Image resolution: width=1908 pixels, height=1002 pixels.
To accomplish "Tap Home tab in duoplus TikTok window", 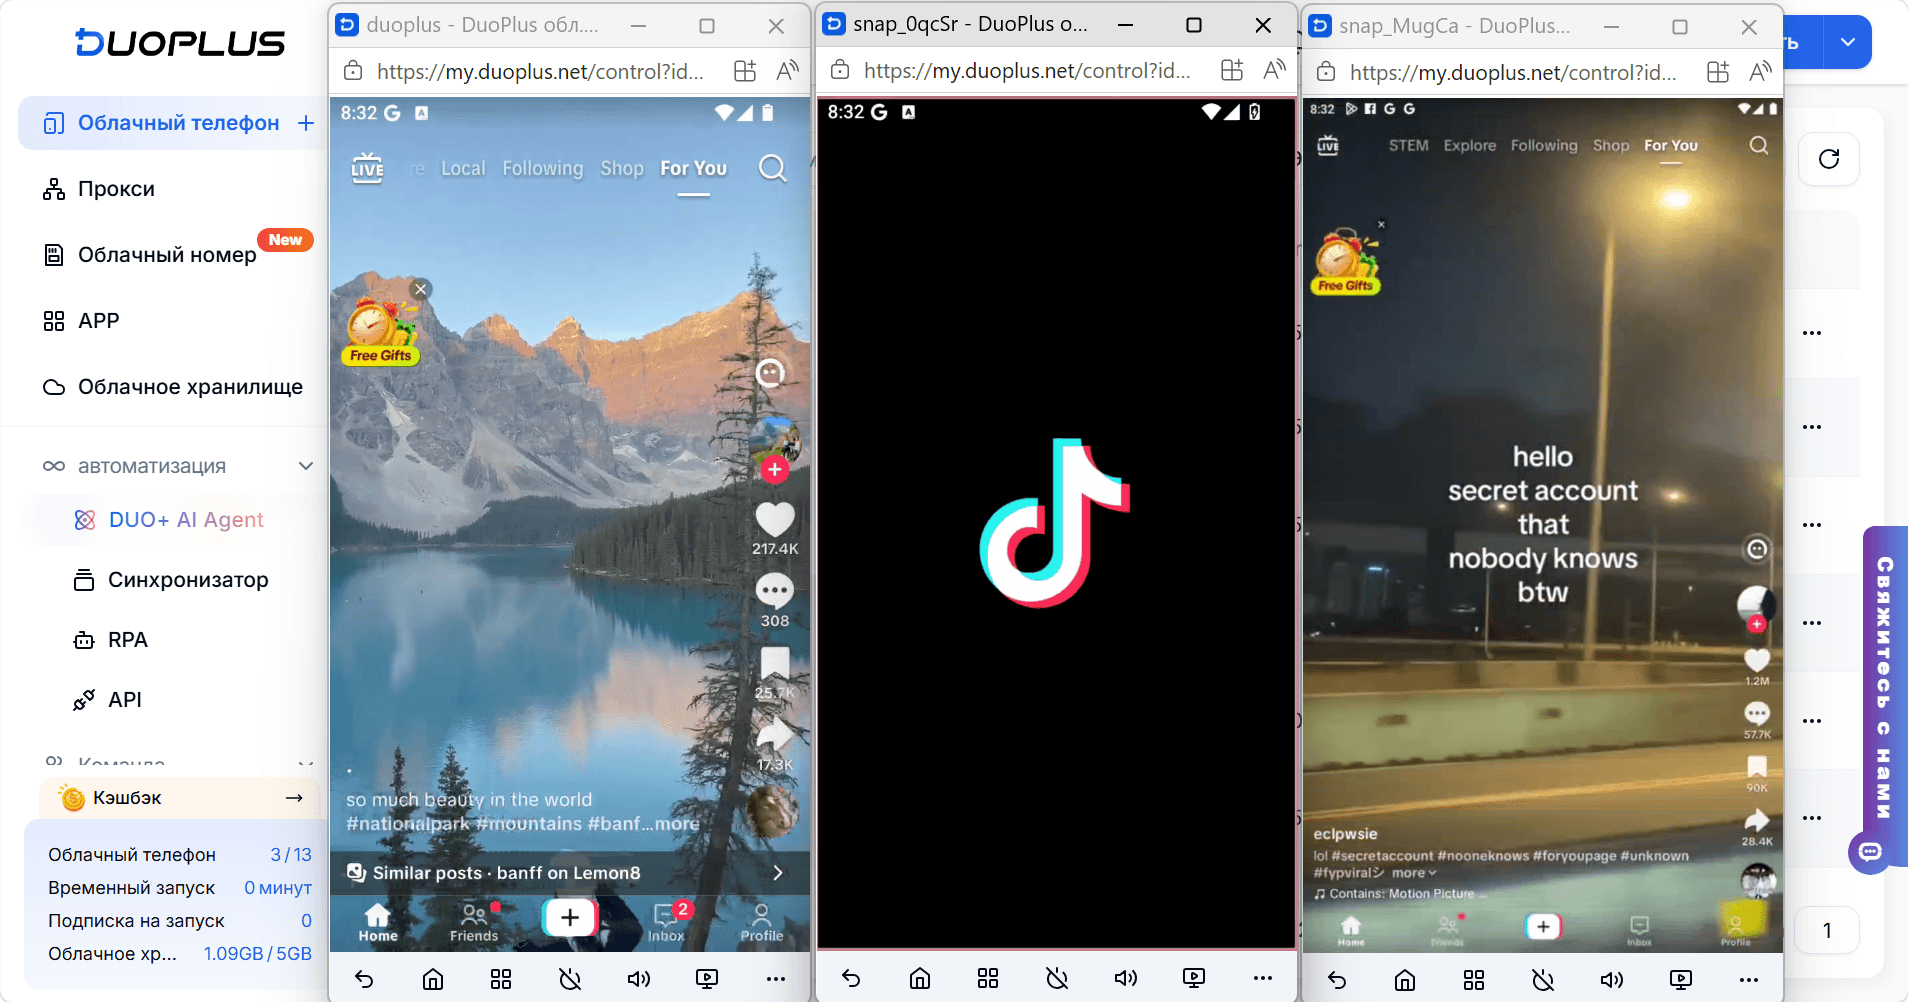I will point(378,922).
